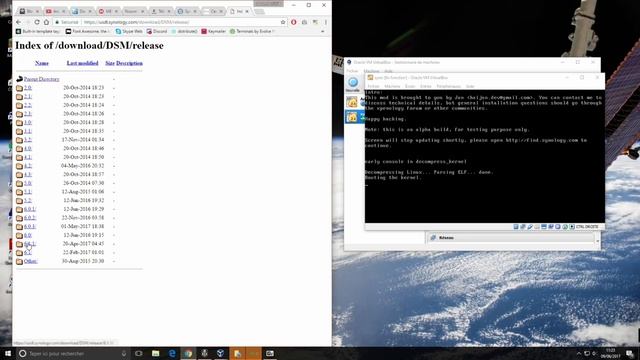Screen dimensions: 640x360
Task: Open the 4.2/ directory link
Action: click(x=27, y=166)
